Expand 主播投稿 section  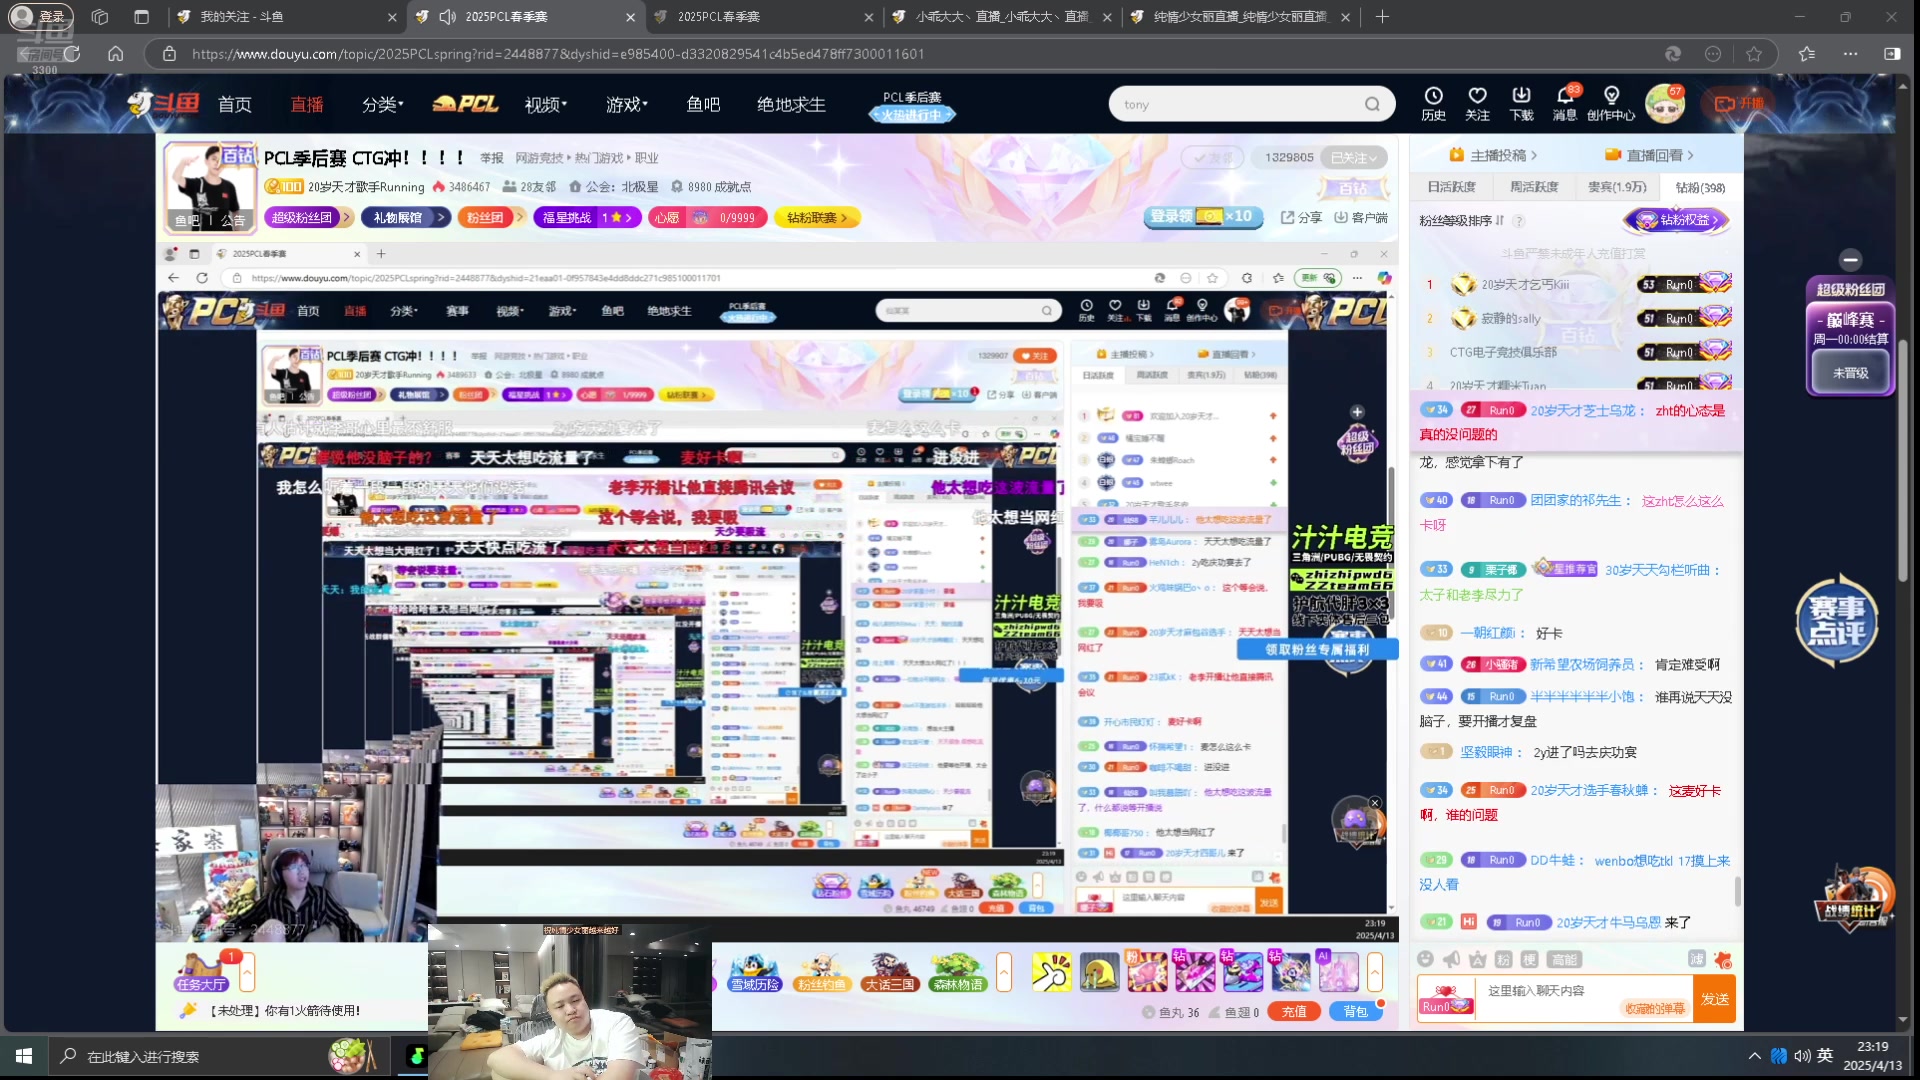1493,155
